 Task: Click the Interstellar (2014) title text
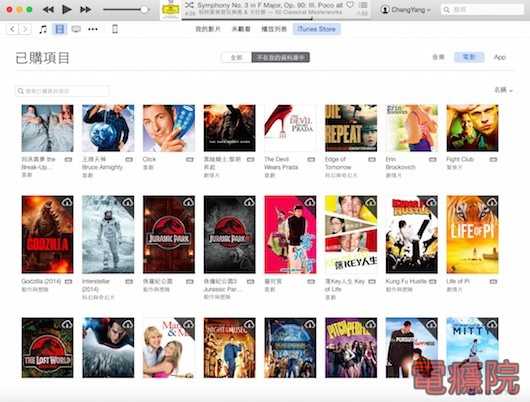tap(96, 285)
